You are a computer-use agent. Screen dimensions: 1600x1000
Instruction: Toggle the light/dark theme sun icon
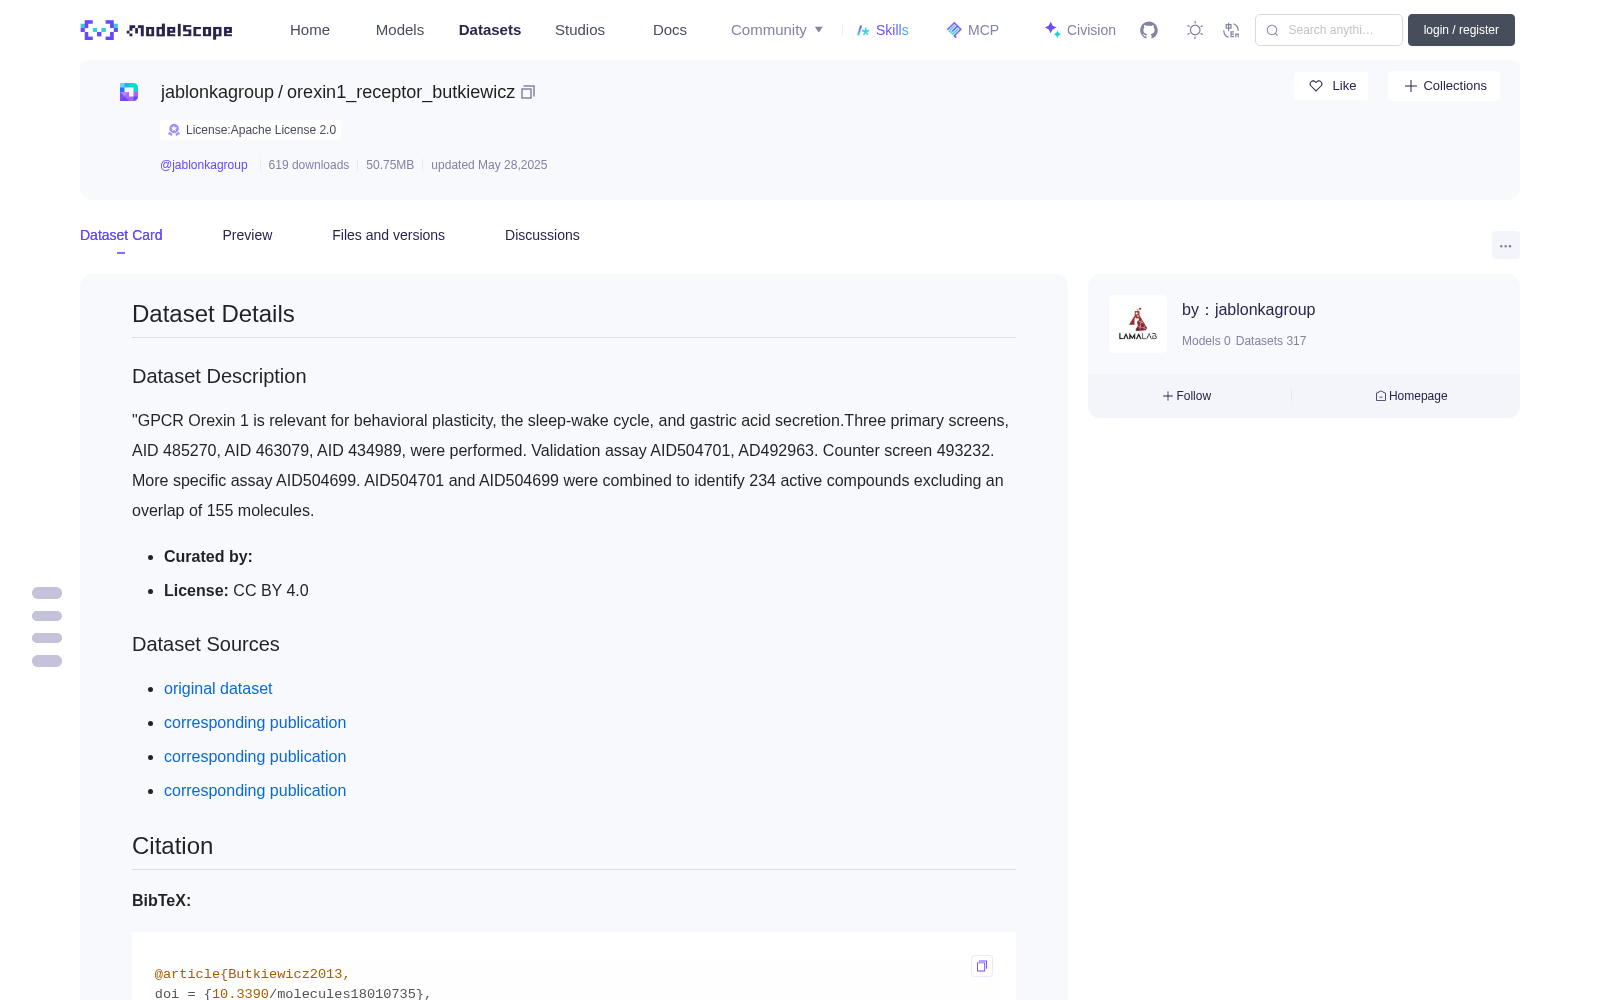pyautogui.click(x=1195, y=30)
